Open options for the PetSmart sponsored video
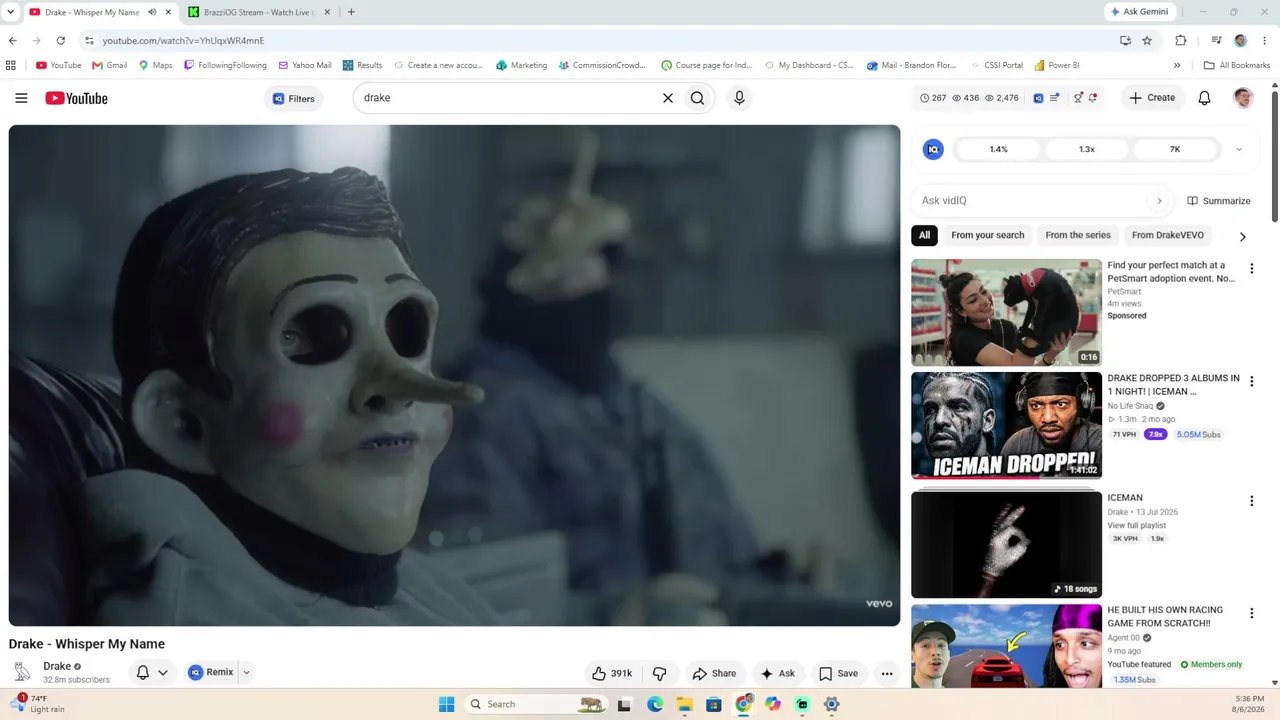 (x=1251, y=269)
